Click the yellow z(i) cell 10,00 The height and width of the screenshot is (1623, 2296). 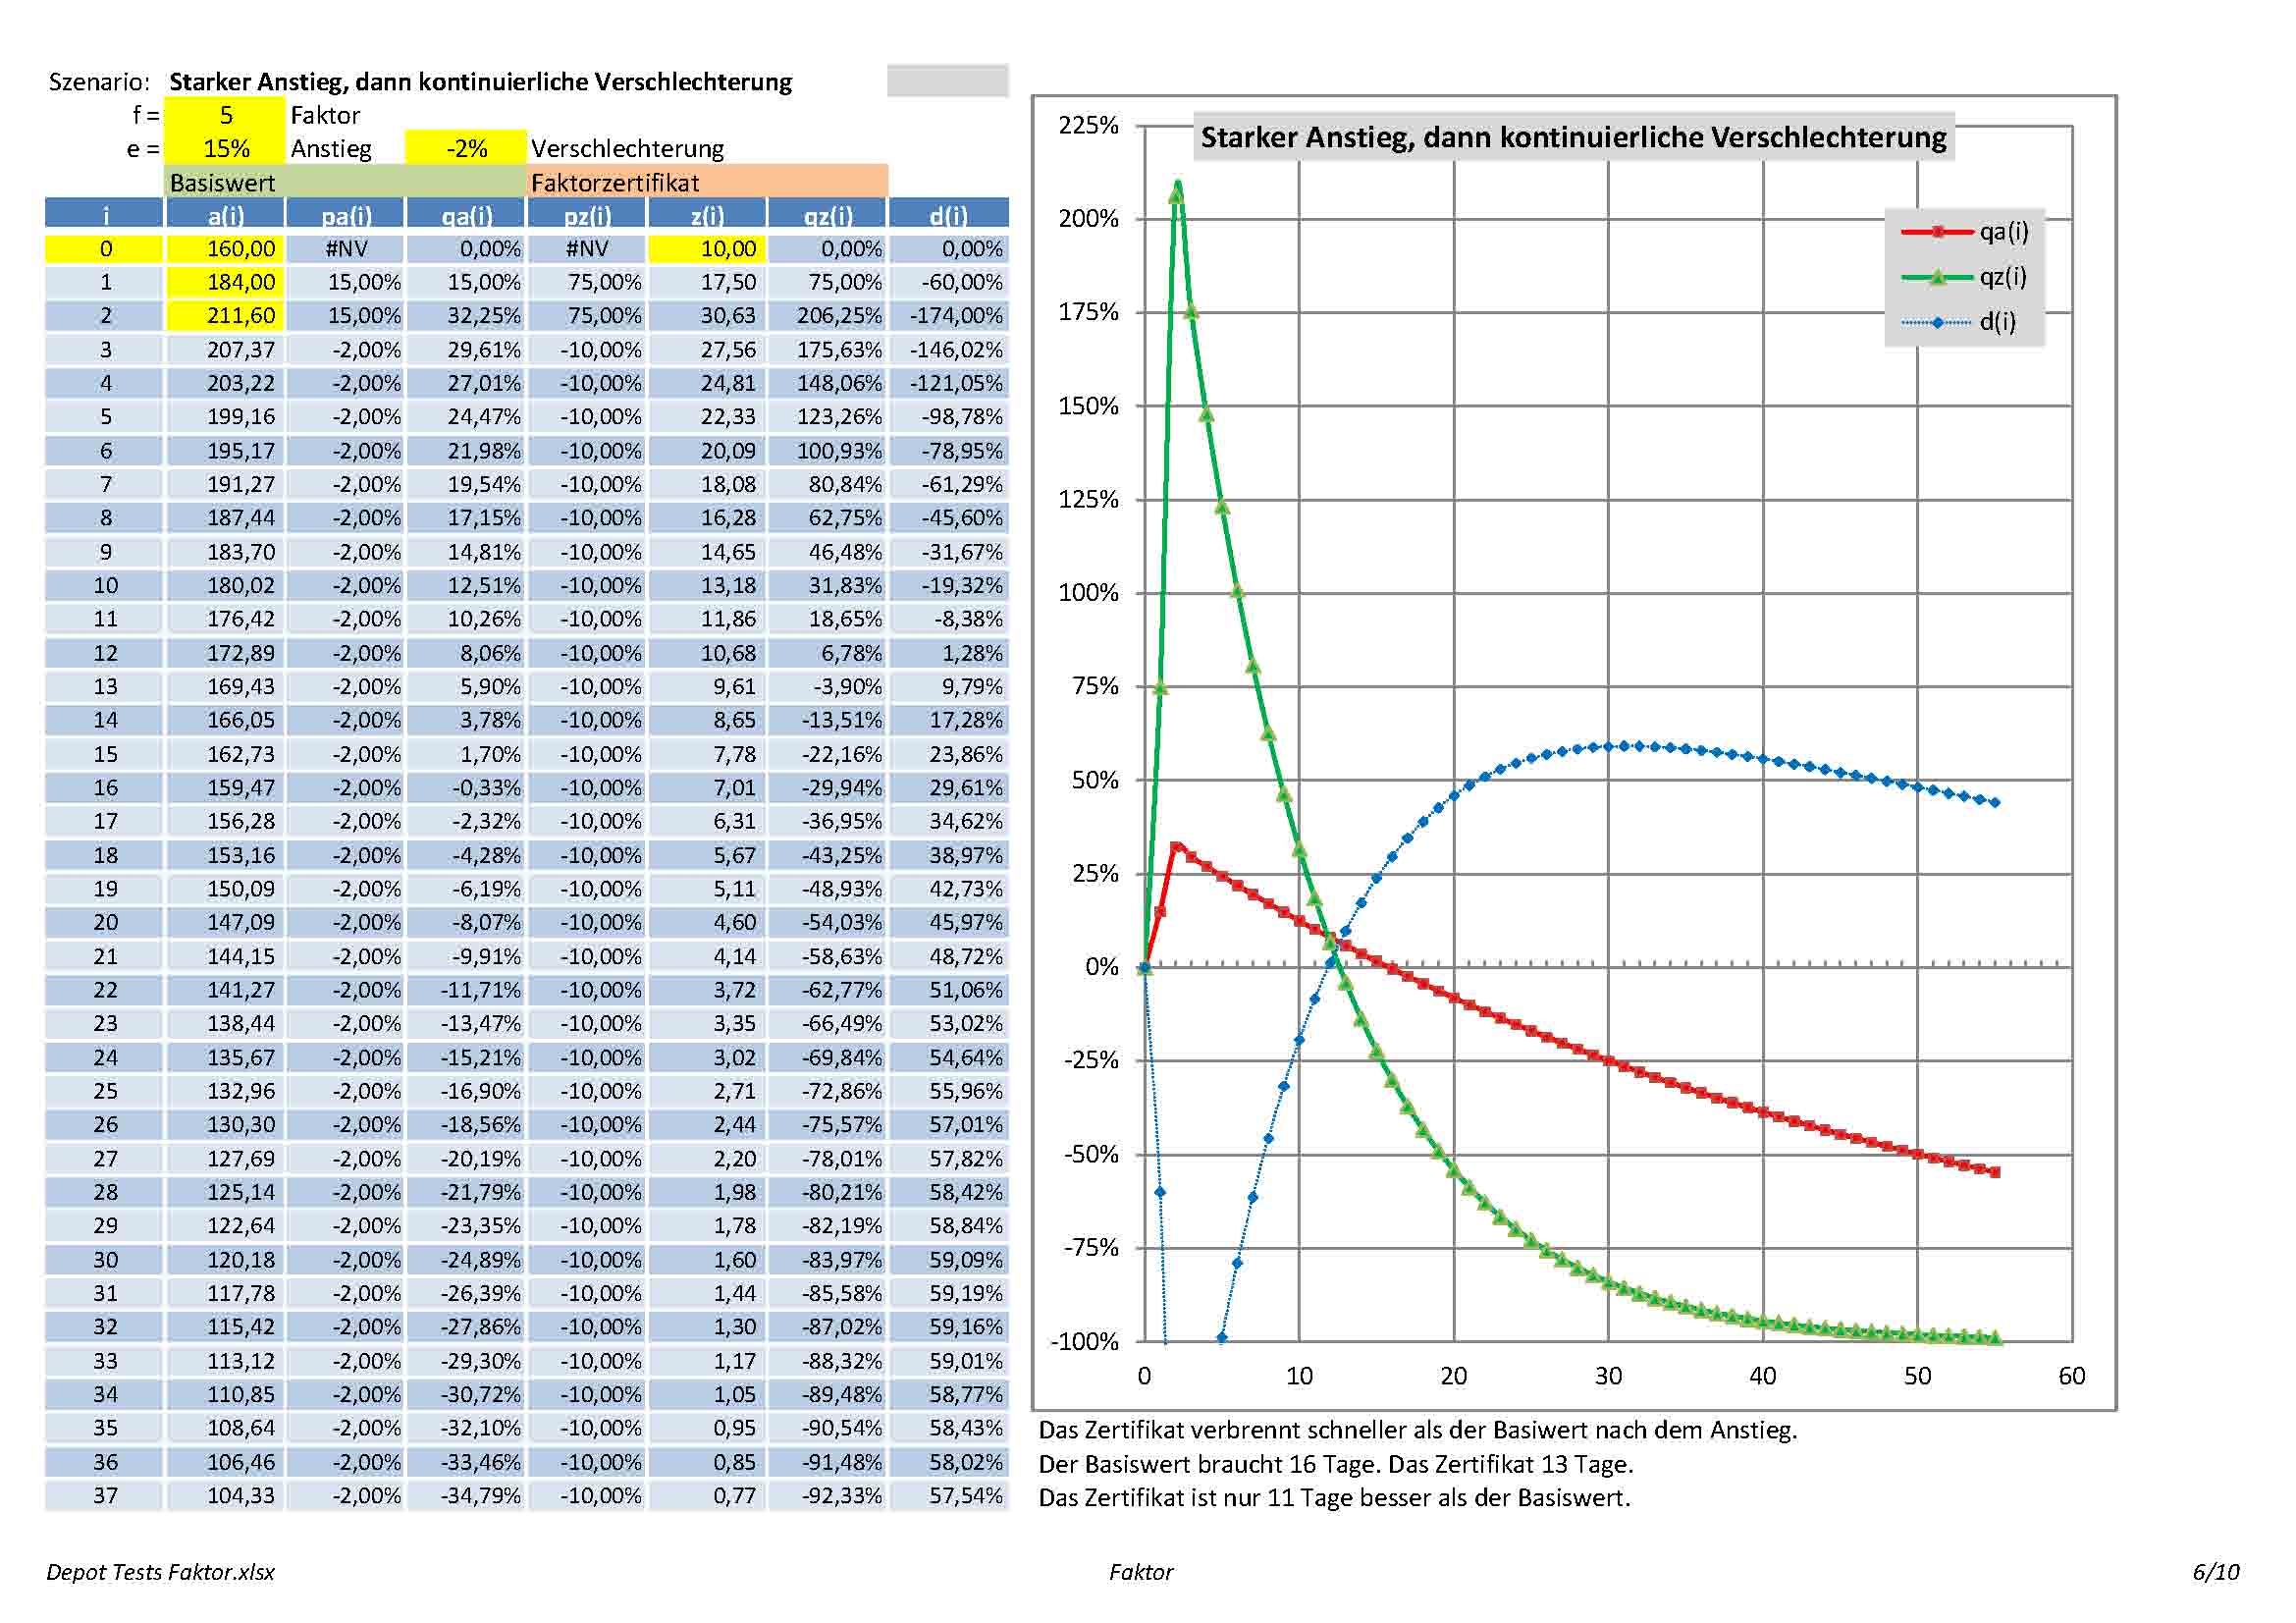pyautogui.click(x=707, y=249)
